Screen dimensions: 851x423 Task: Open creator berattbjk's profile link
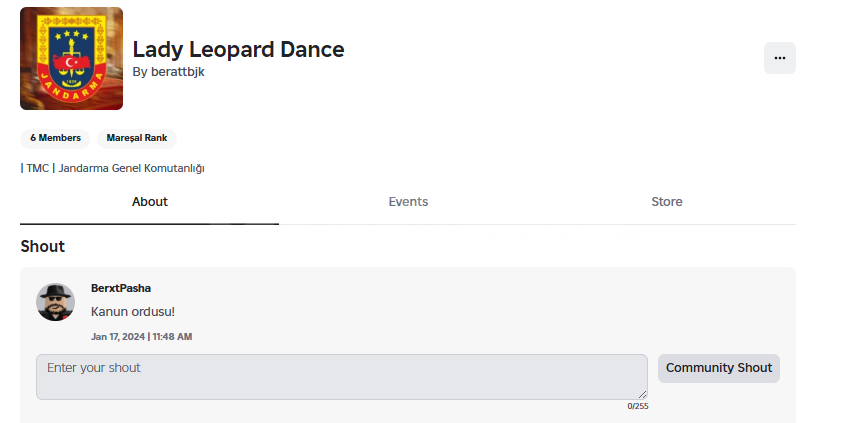click(x=177, y=72)
